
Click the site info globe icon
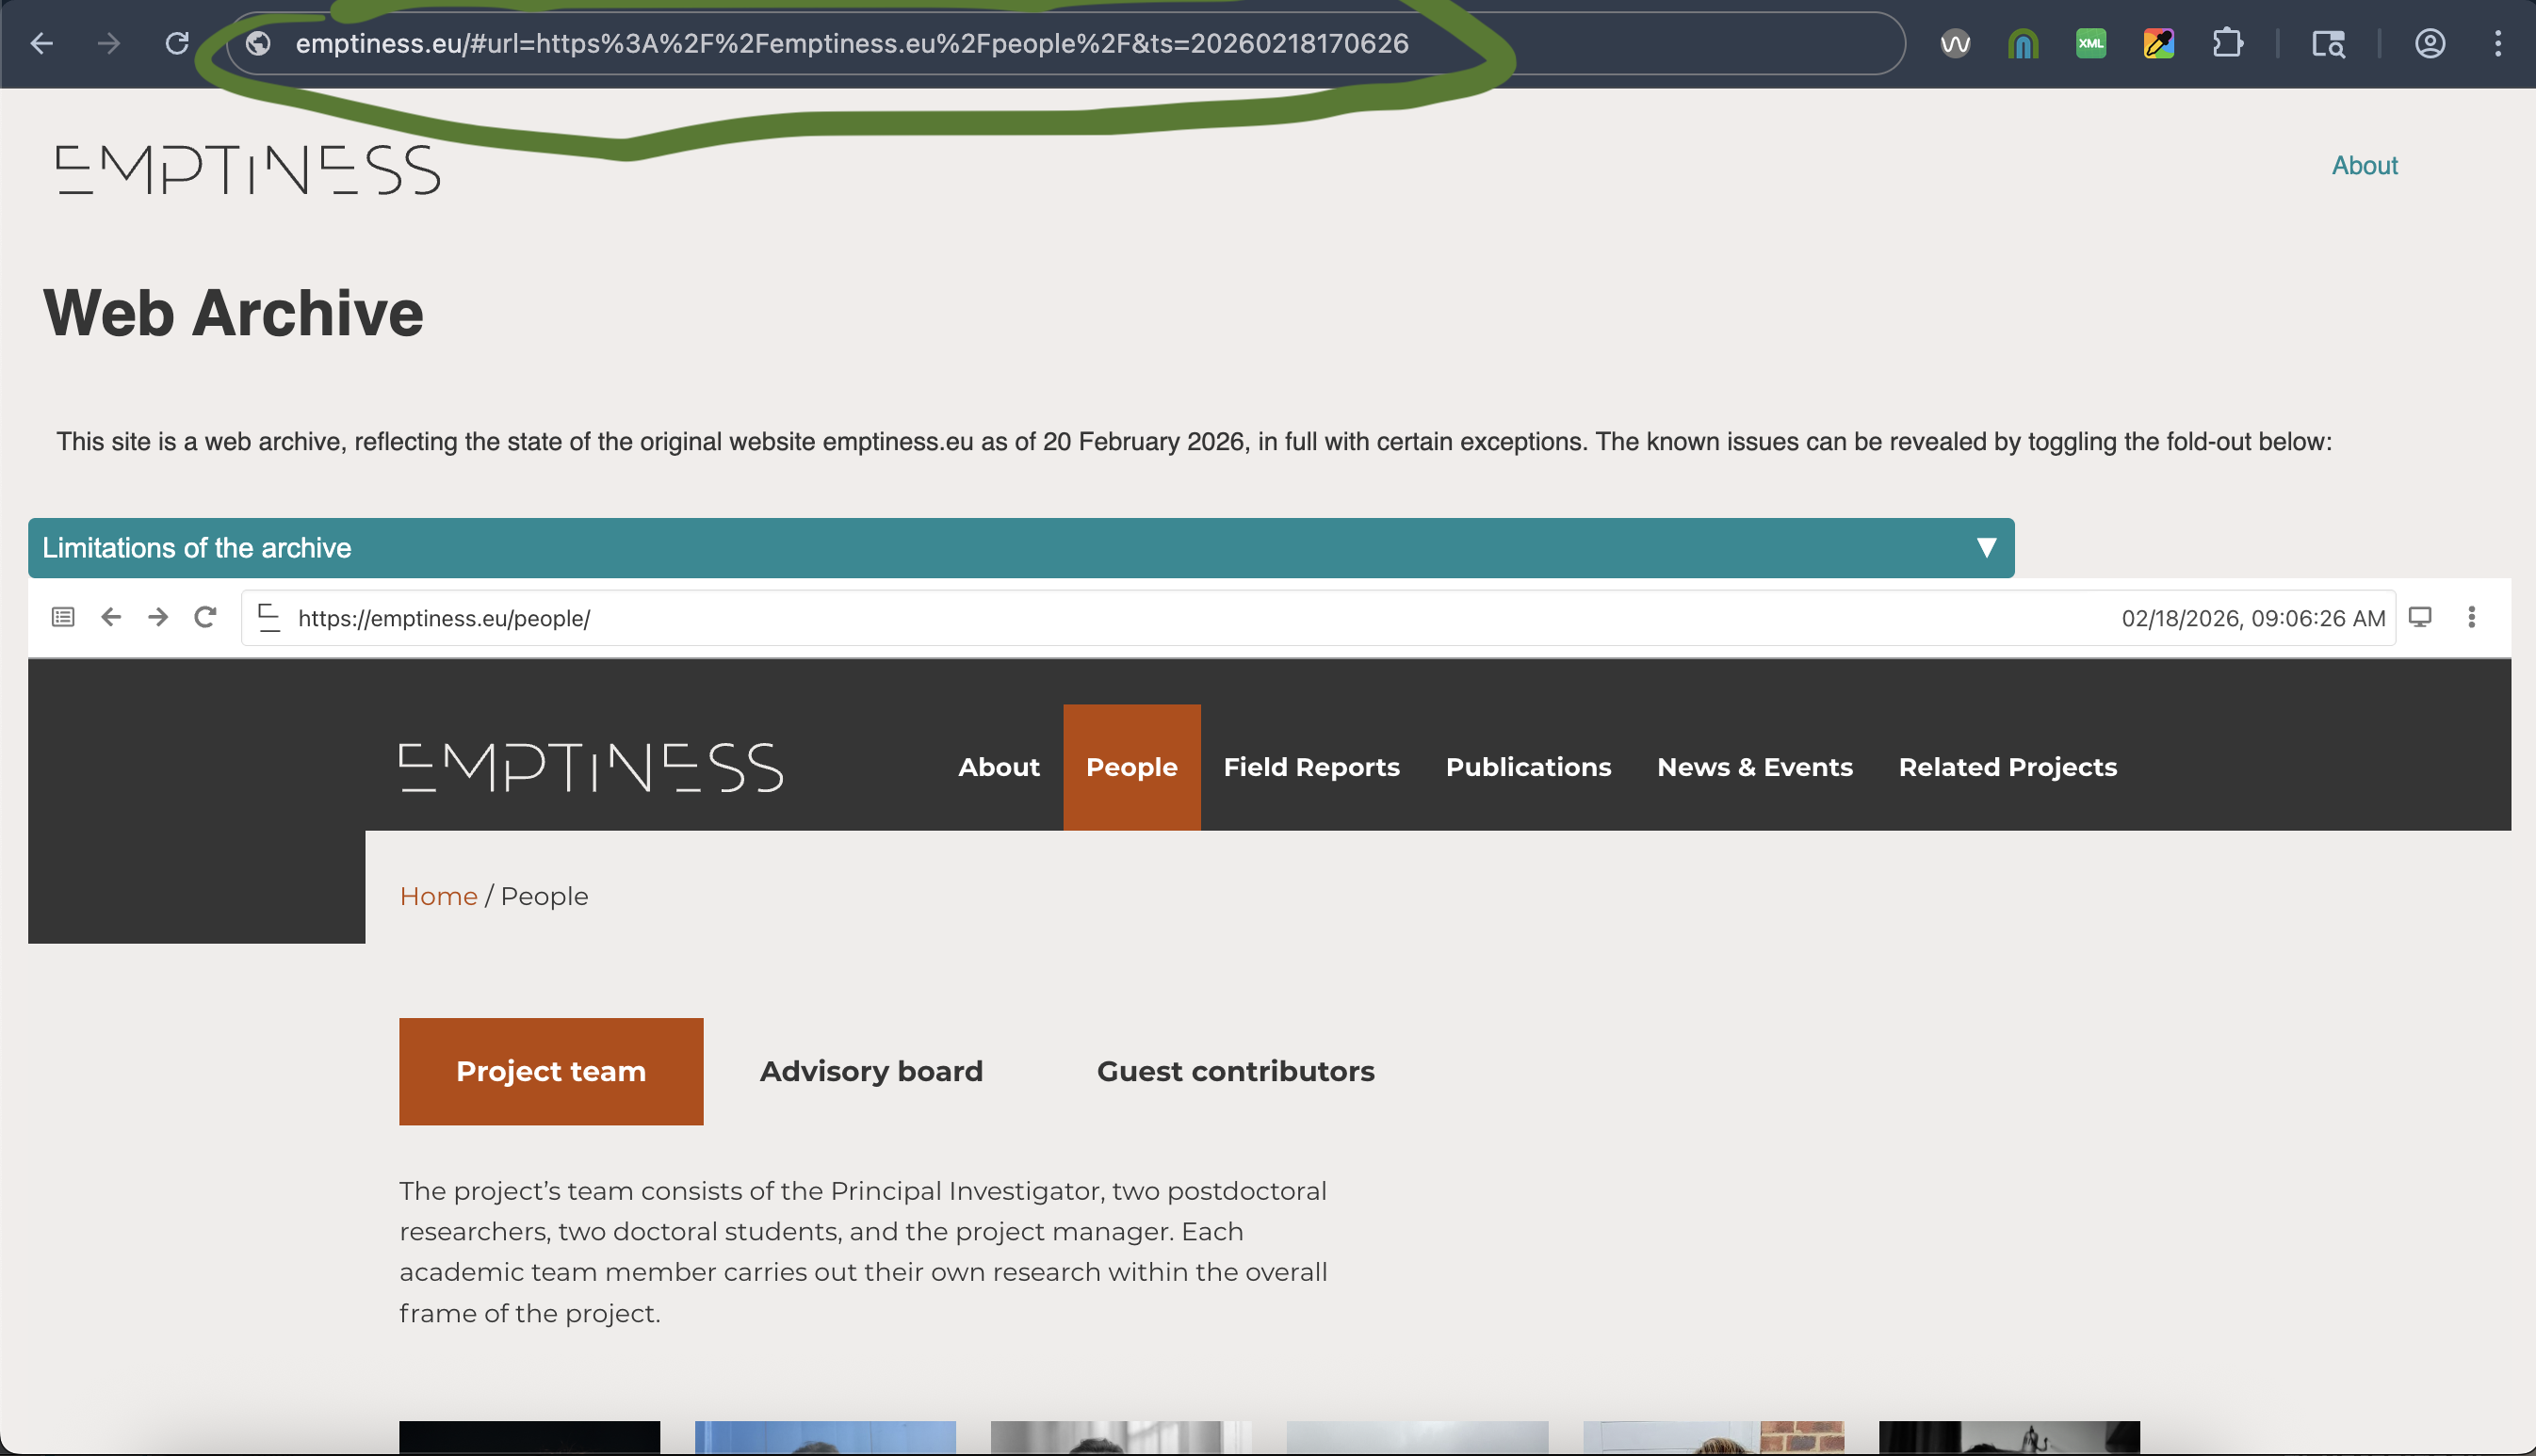[258, 44]
